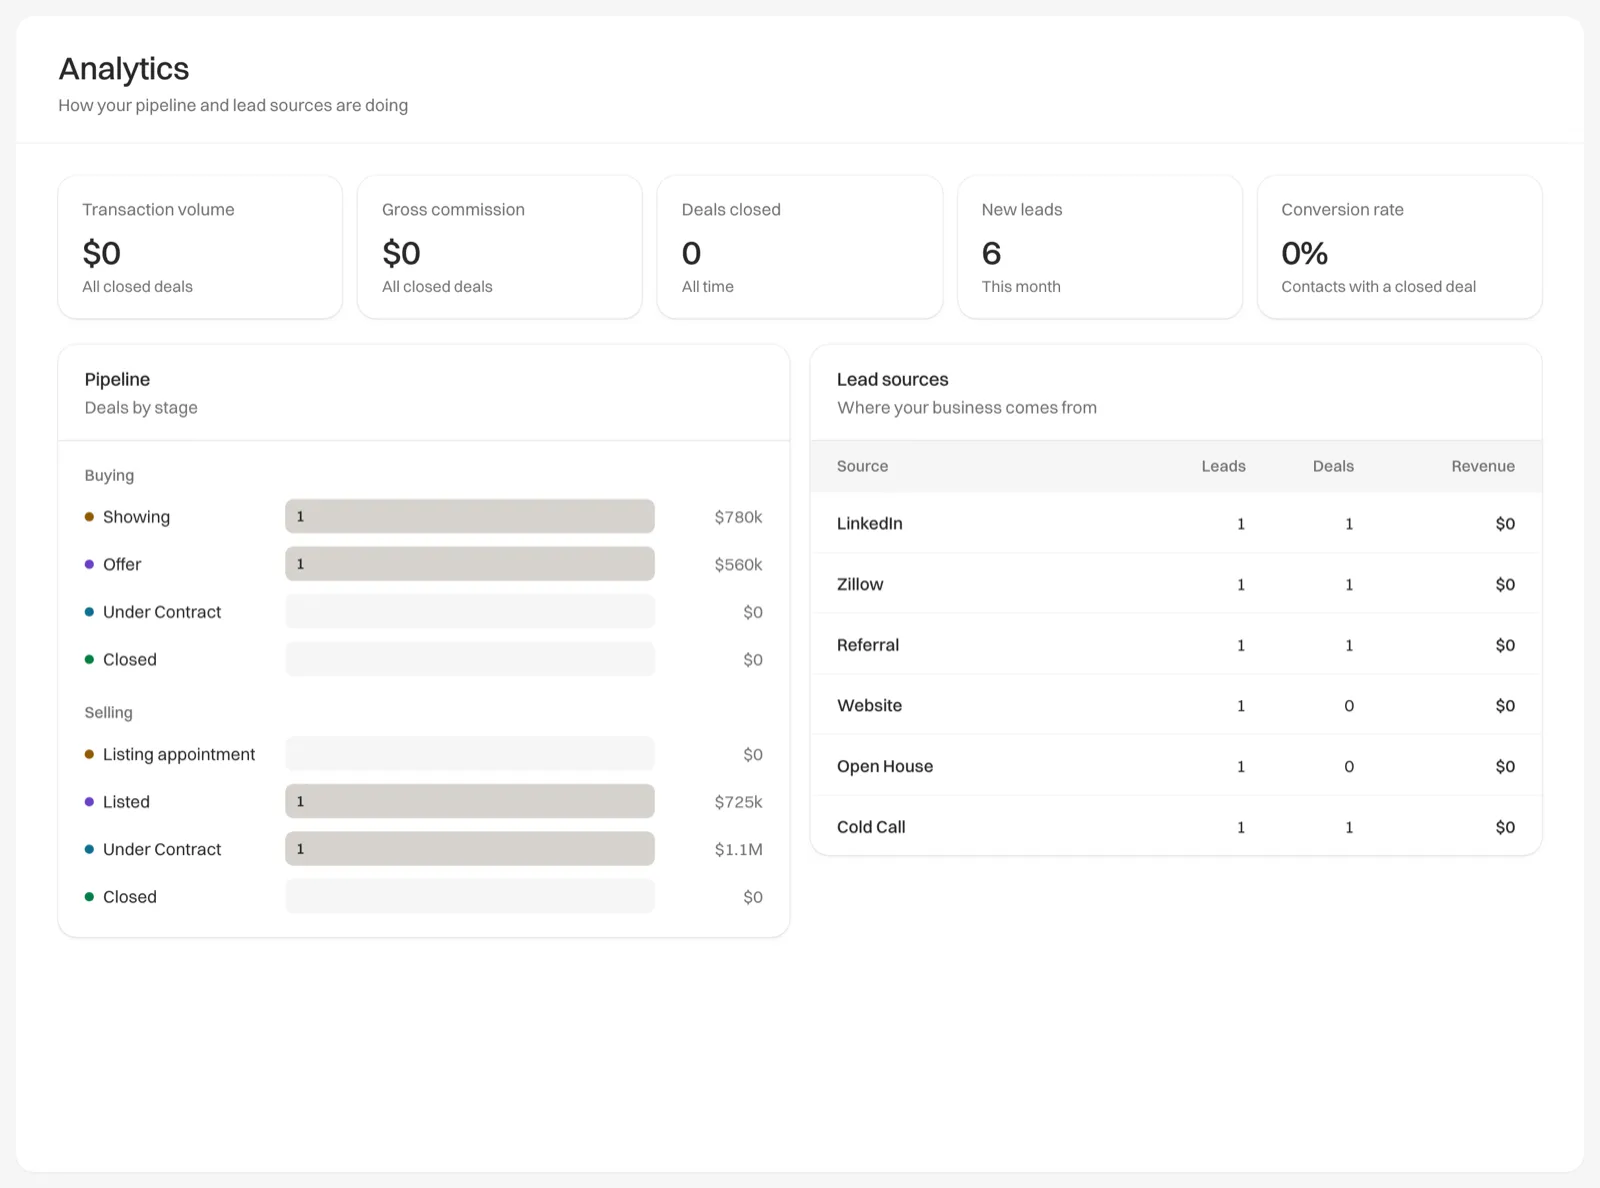
Task: Click the Buying Showing bar
Action: 470,516
